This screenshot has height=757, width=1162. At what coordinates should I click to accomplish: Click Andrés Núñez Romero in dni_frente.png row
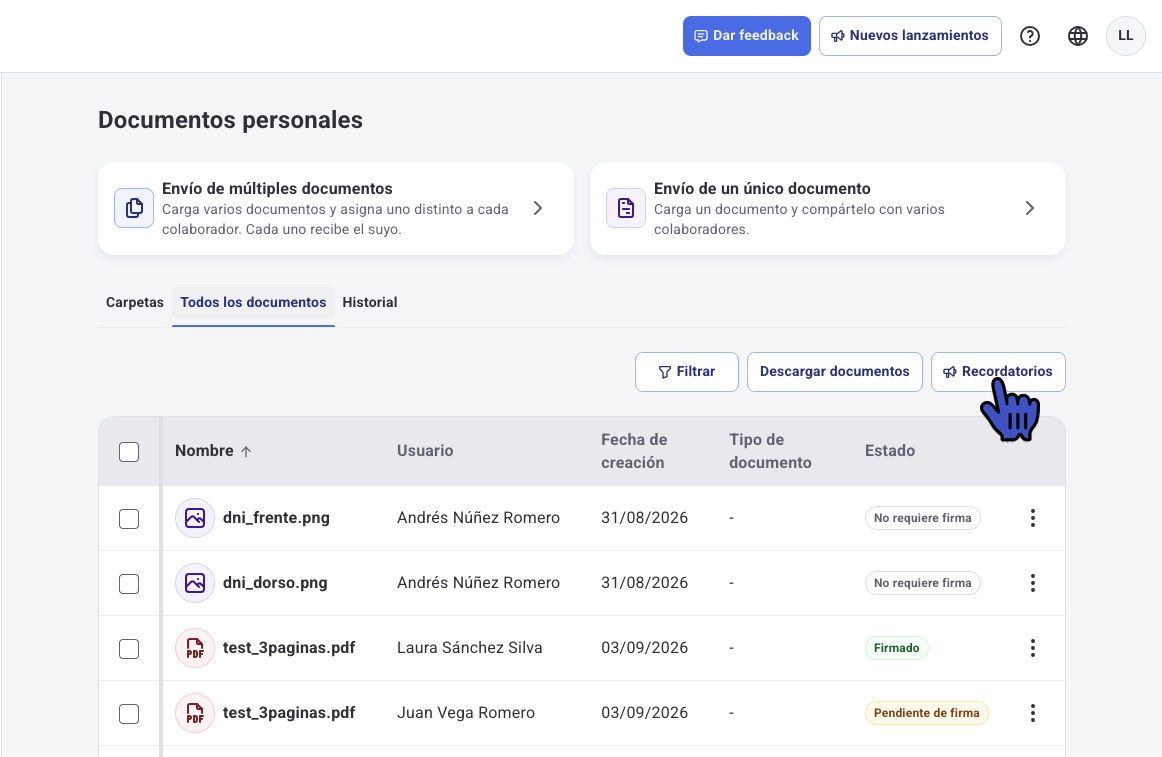[x=478, y=518]
